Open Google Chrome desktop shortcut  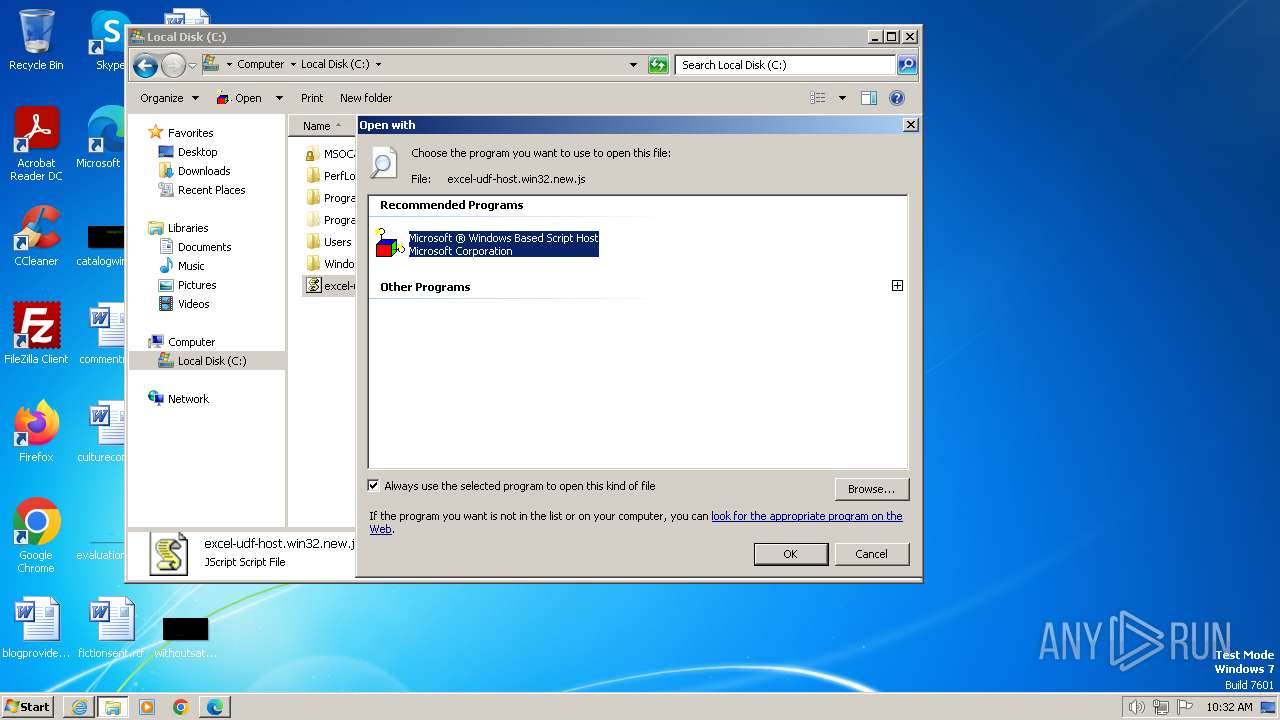36,536
